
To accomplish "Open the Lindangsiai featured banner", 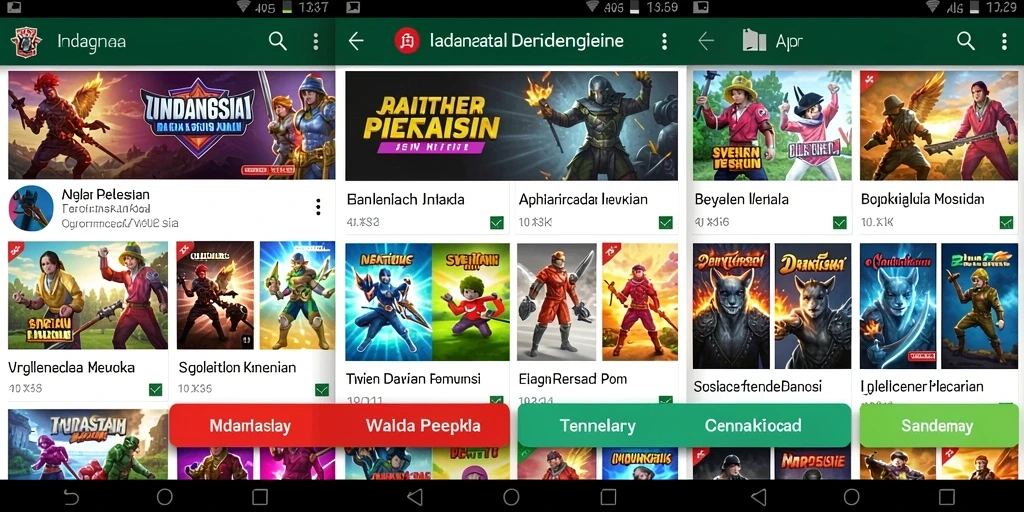I will pos(171,125).
